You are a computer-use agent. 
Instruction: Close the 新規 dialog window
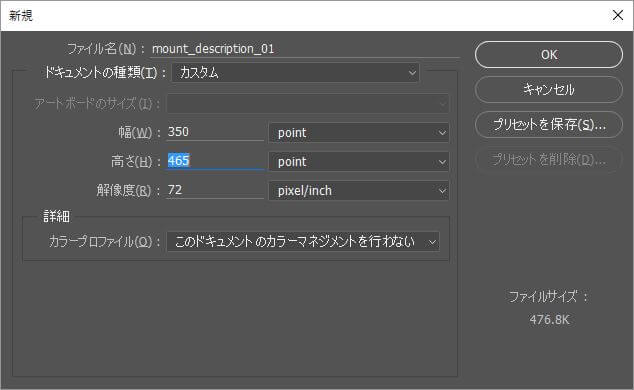click(x=617, y=15)
